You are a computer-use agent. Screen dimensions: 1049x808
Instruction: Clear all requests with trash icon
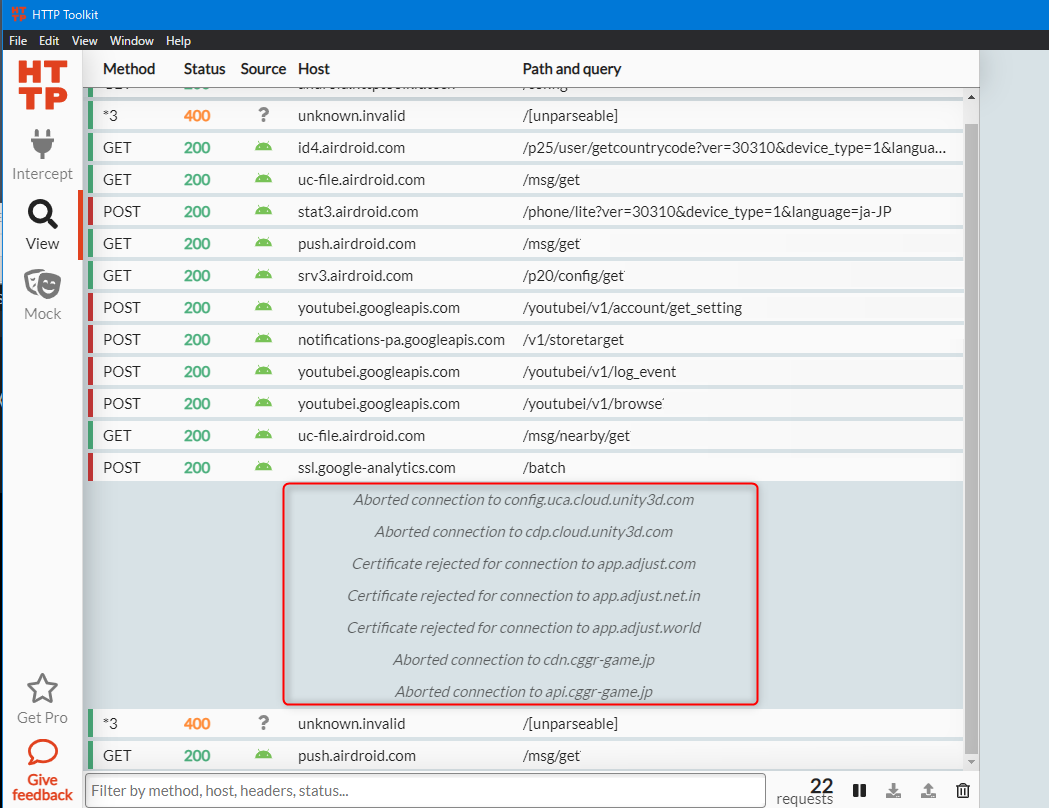(962, 790)
